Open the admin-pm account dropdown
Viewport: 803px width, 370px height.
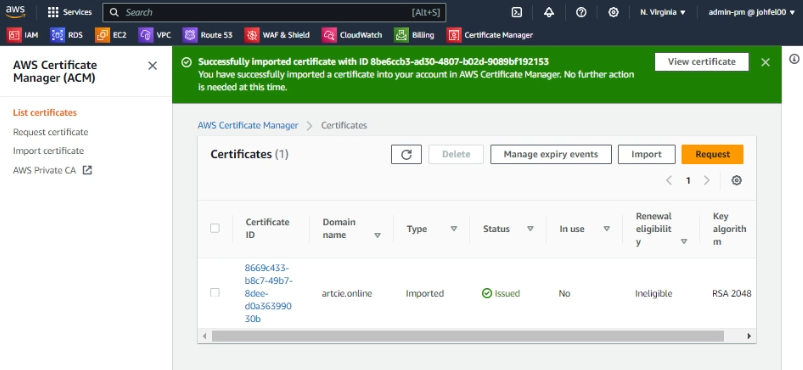[x=751, y=12]
